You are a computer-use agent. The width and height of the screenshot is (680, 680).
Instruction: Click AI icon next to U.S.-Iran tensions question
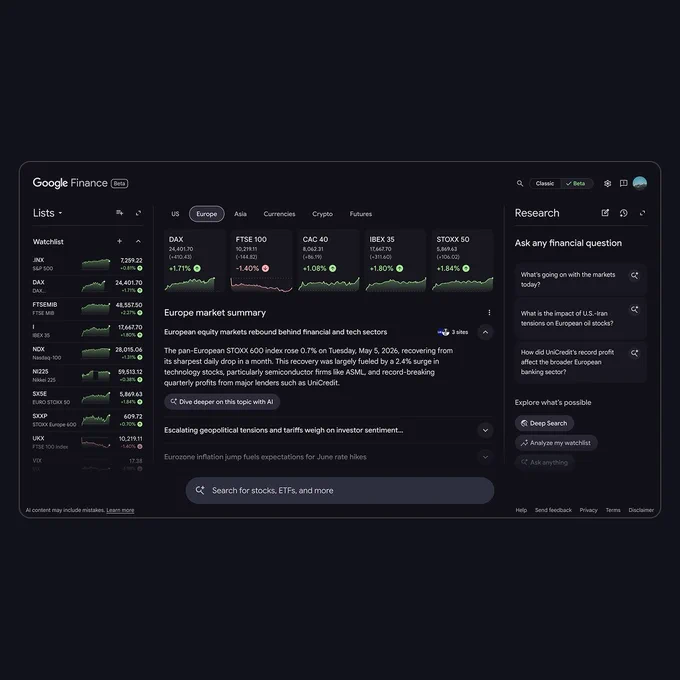pos(634,309)
